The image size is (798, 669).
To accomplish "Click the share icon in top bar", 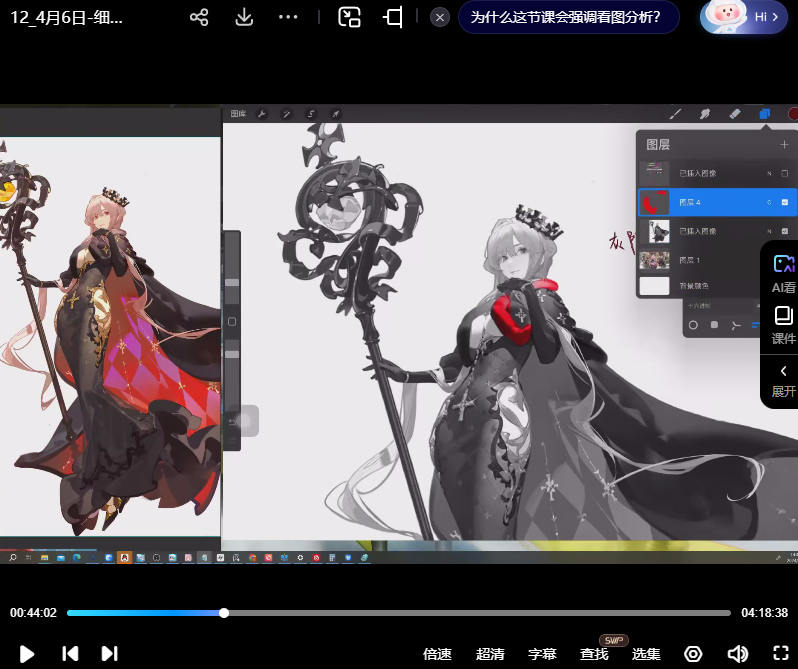I will pyautogui.click(x=199, y=17).
